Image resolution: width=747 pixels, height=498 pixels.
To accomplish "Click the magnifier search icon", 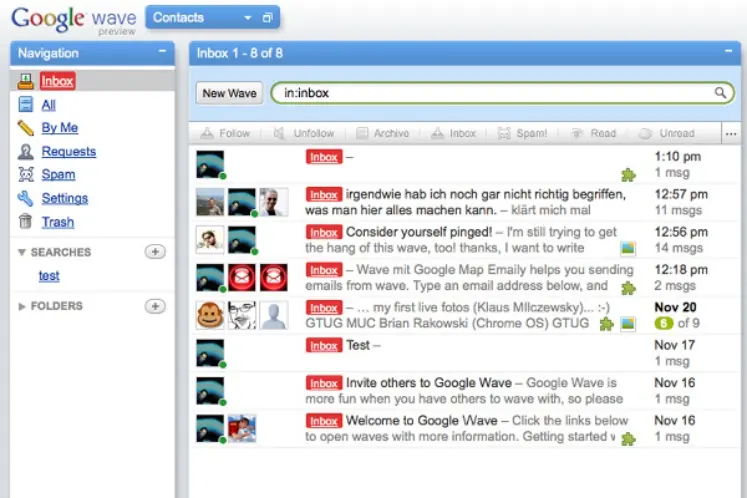I will tap(720, 92).
